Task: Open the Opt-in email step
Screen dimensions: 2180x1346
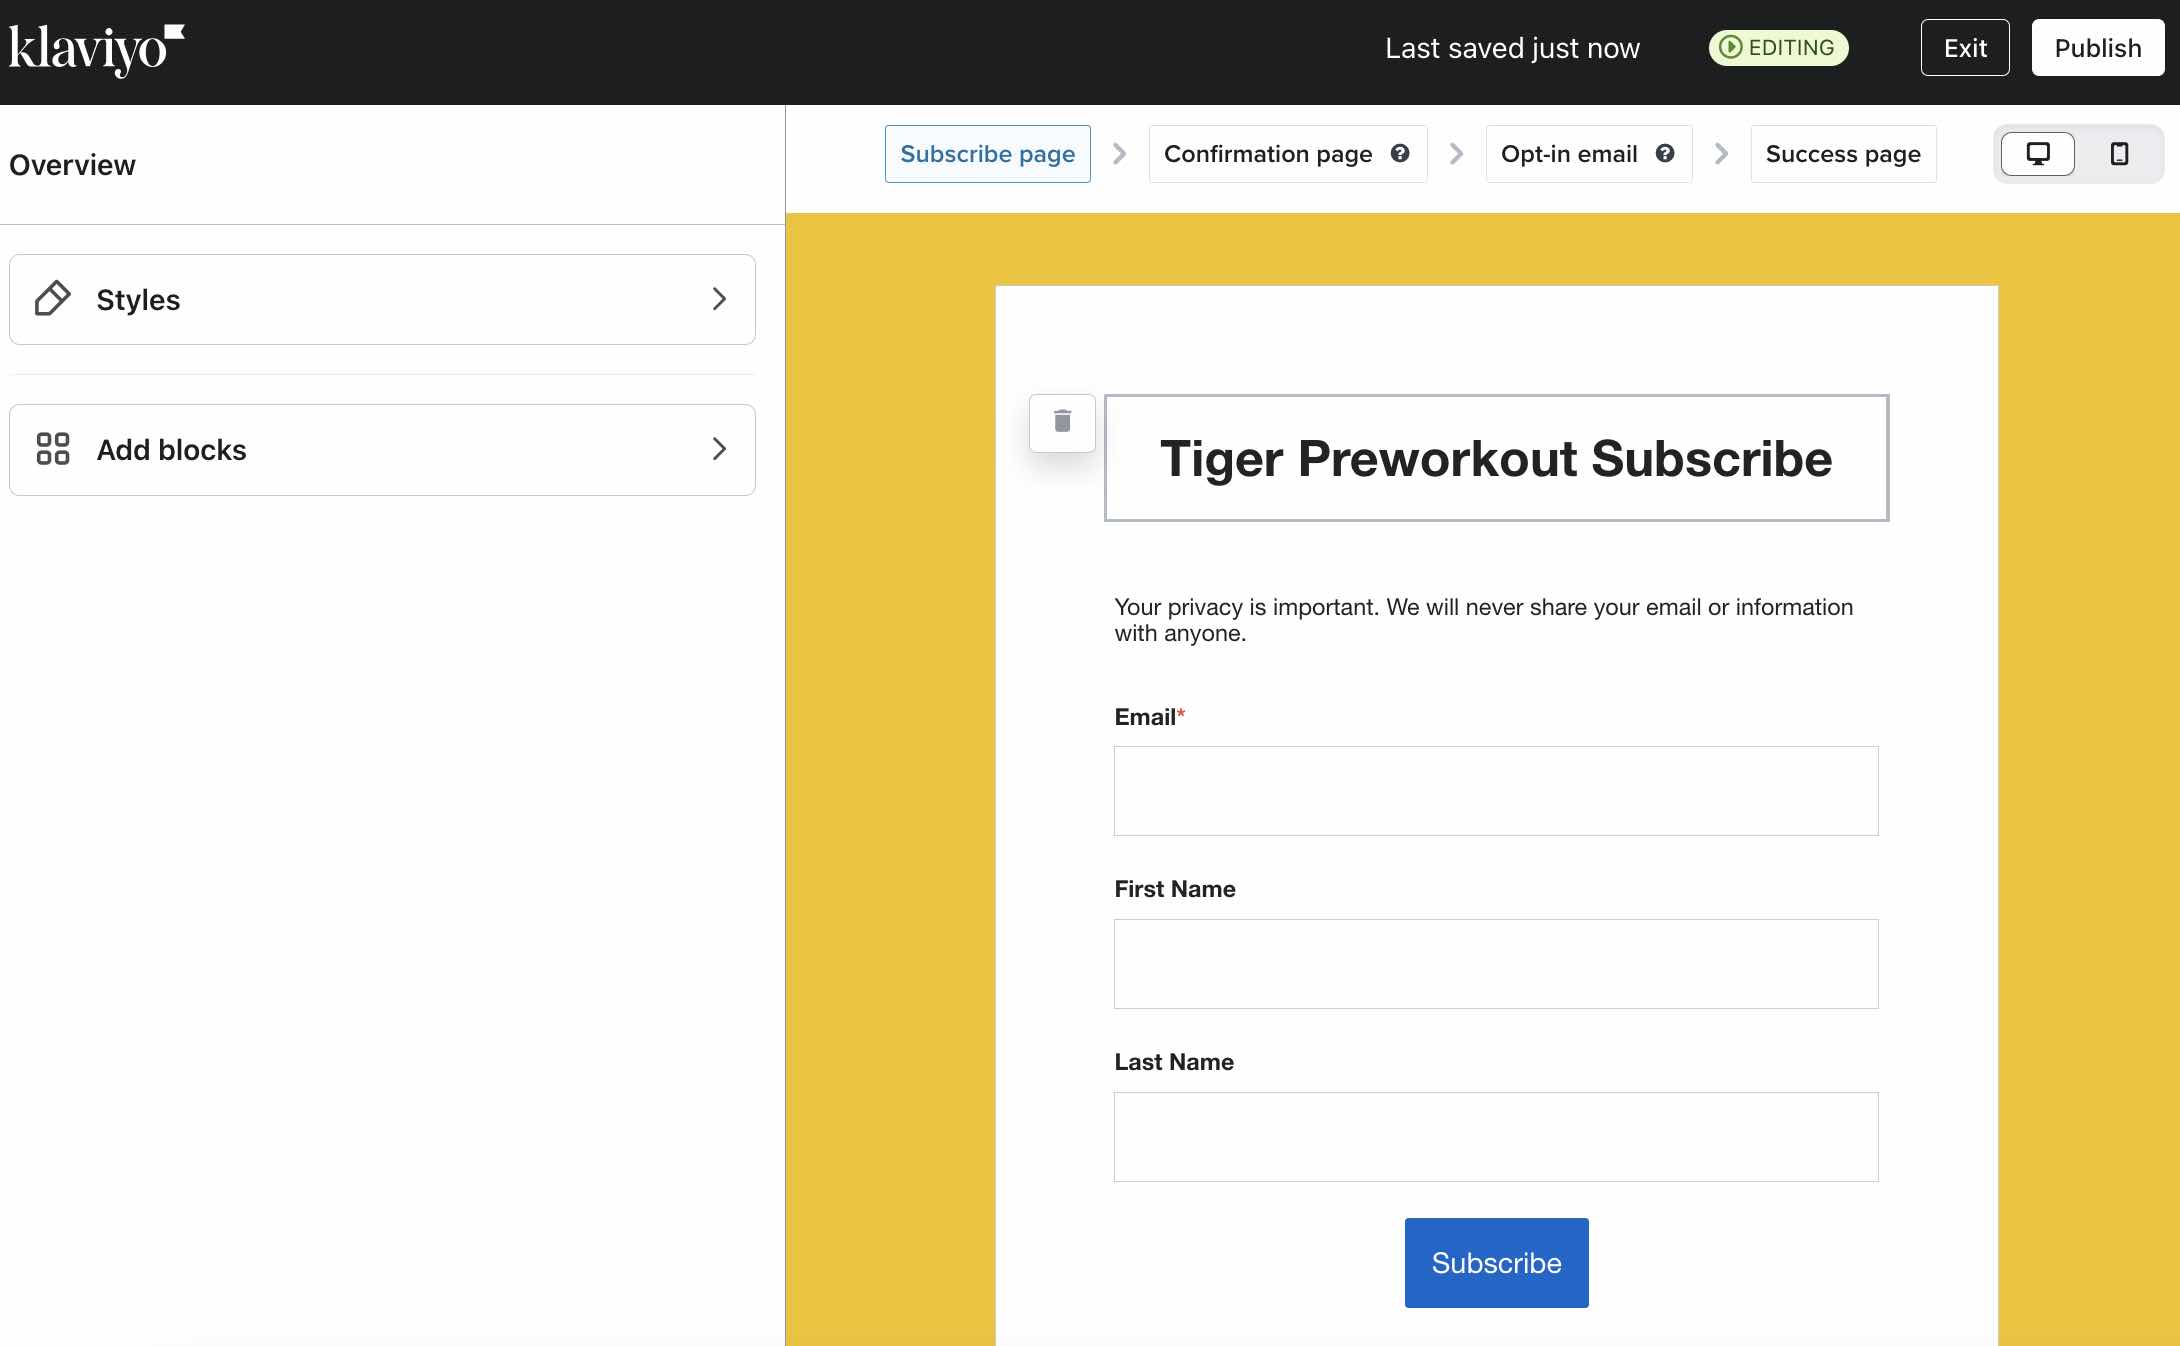Action: click(1568, 153)
